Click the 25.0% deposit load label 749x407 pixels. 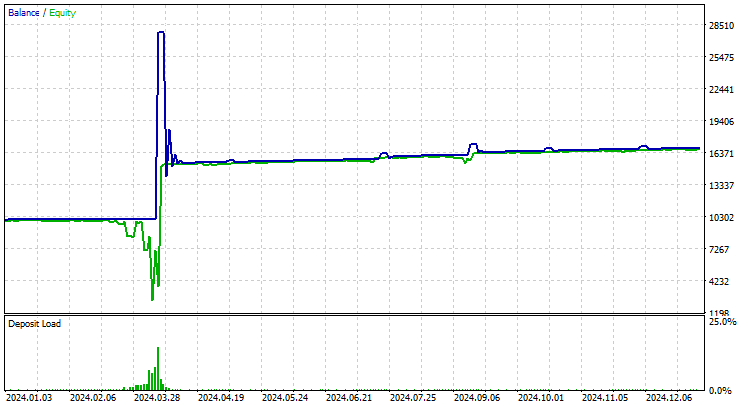(x=723, y=321)
